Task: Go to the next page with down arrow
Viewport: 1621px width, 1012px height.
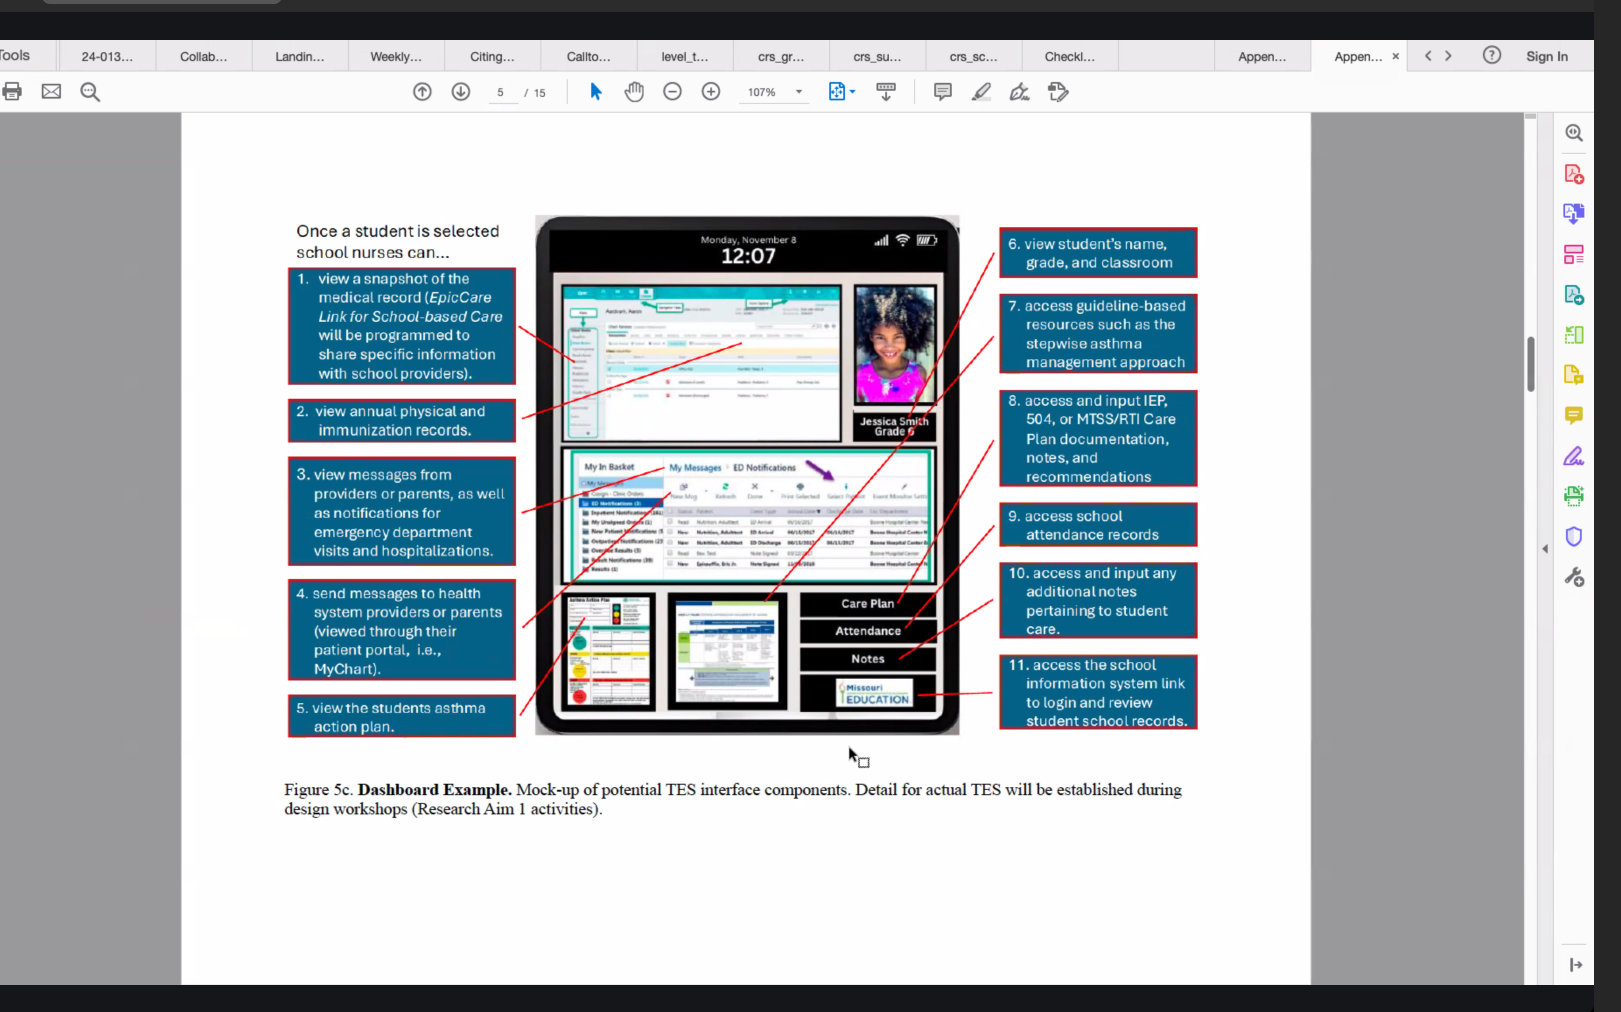Action: coord(461,92)
